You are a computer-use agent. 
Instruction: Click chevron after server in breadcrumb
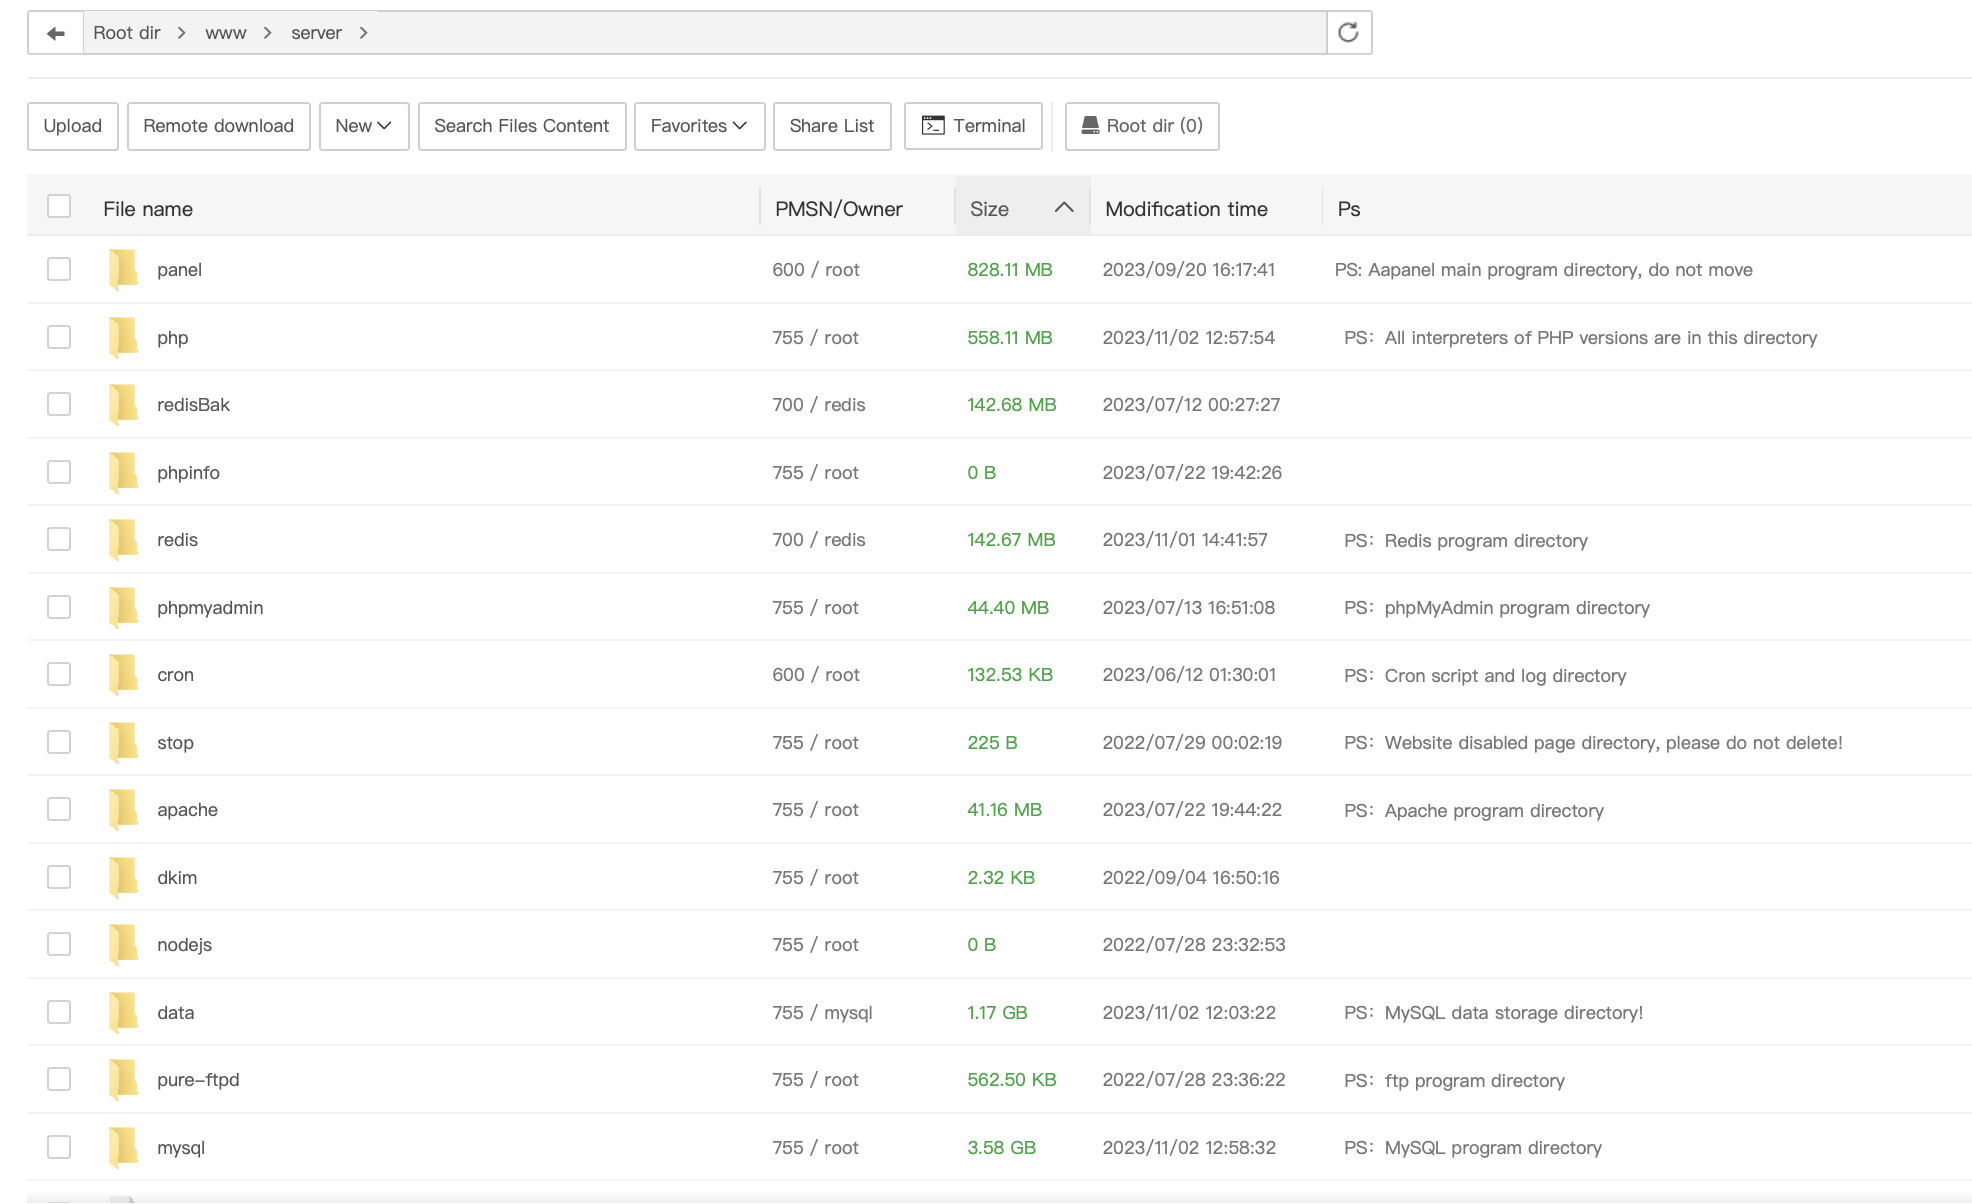coord(364,33)
